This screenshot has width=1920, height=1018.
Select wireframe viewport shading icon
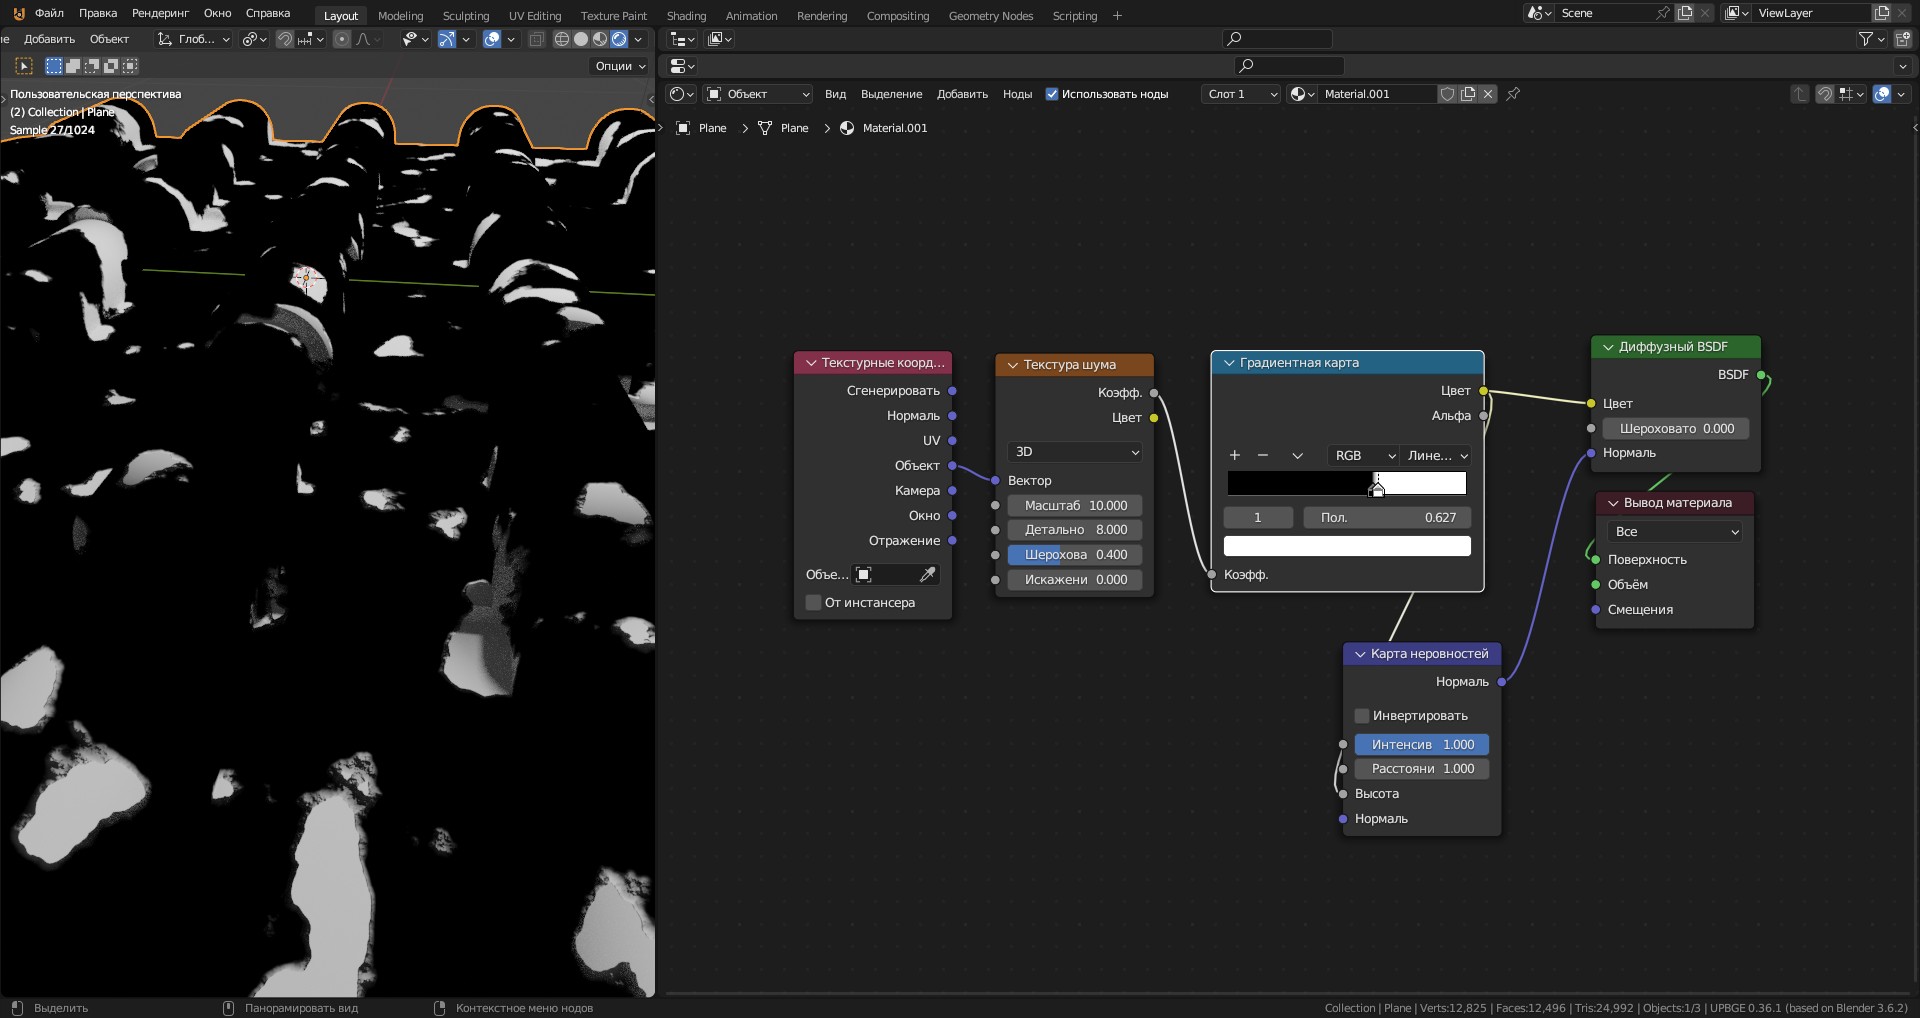coord(562,39)
